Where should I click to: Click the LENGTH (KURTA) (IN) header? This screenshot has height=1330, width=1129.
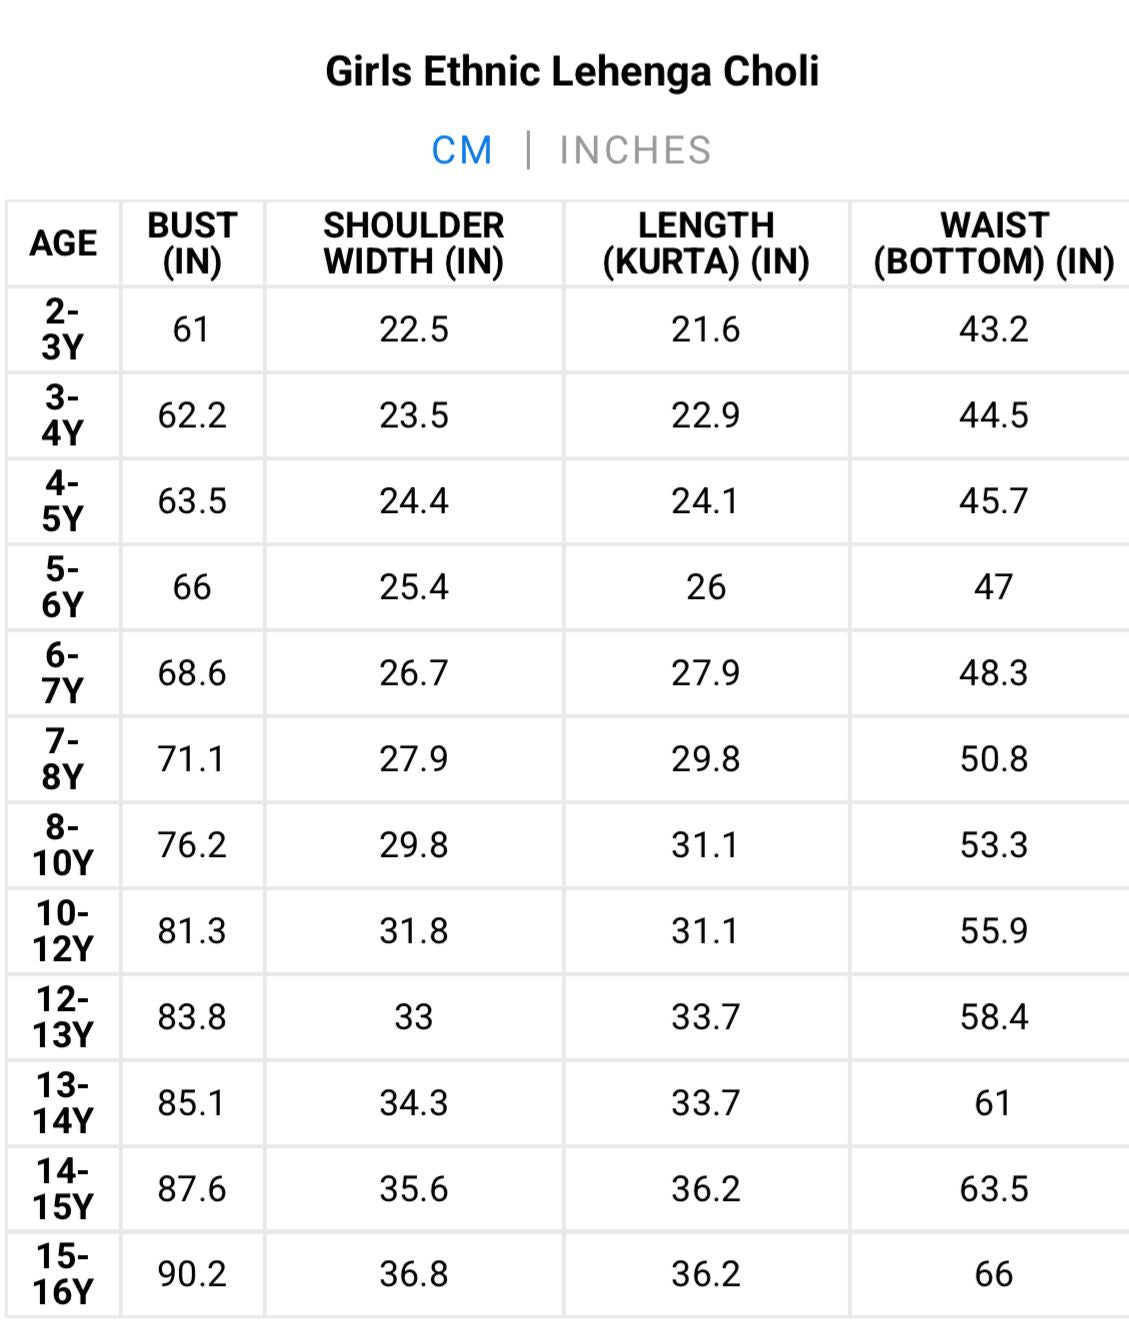tap(706, 243)
